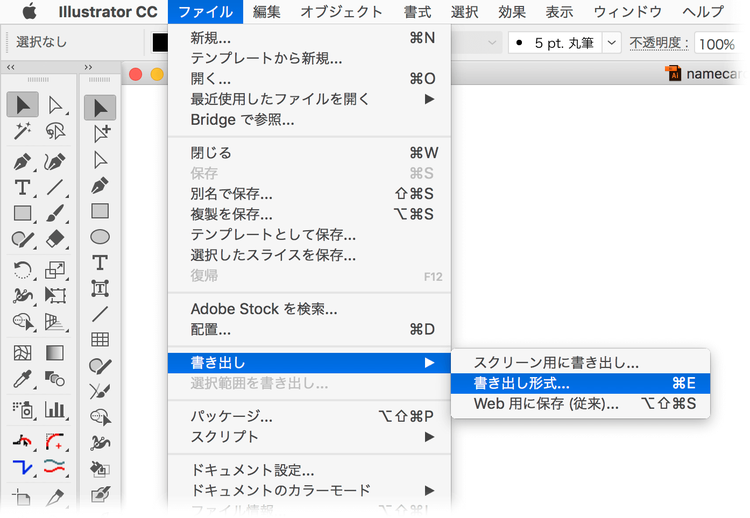Image resolution: width=750 pixels, height=518 pixels.
Task: Select the Rotate tool
Action: [22, 270]
